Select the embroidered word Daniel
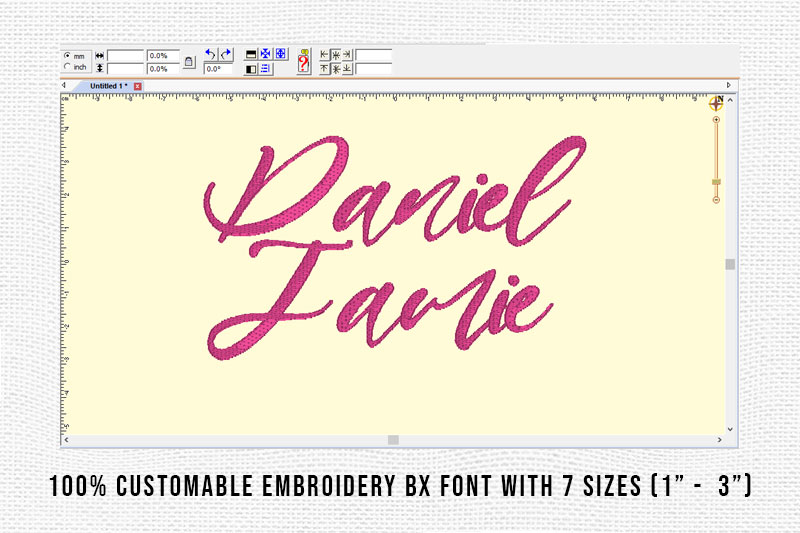 click(x=394, y=192)
